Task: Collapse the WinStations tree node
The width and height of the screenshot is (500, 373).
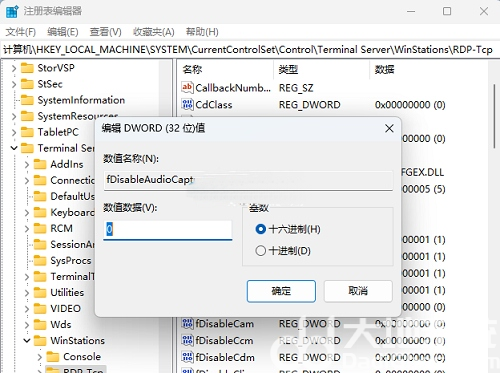Action: [27, 340]
